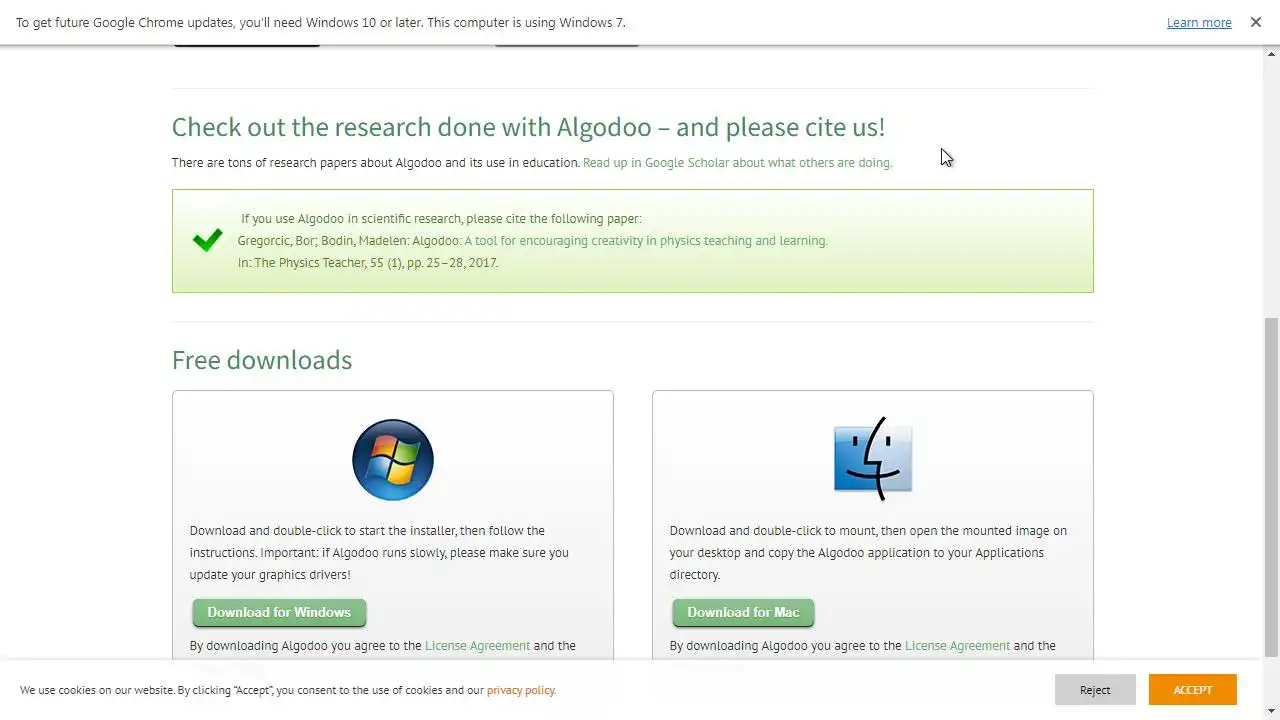
Task: Click Download for Mac button
Action: click(743, 612)
